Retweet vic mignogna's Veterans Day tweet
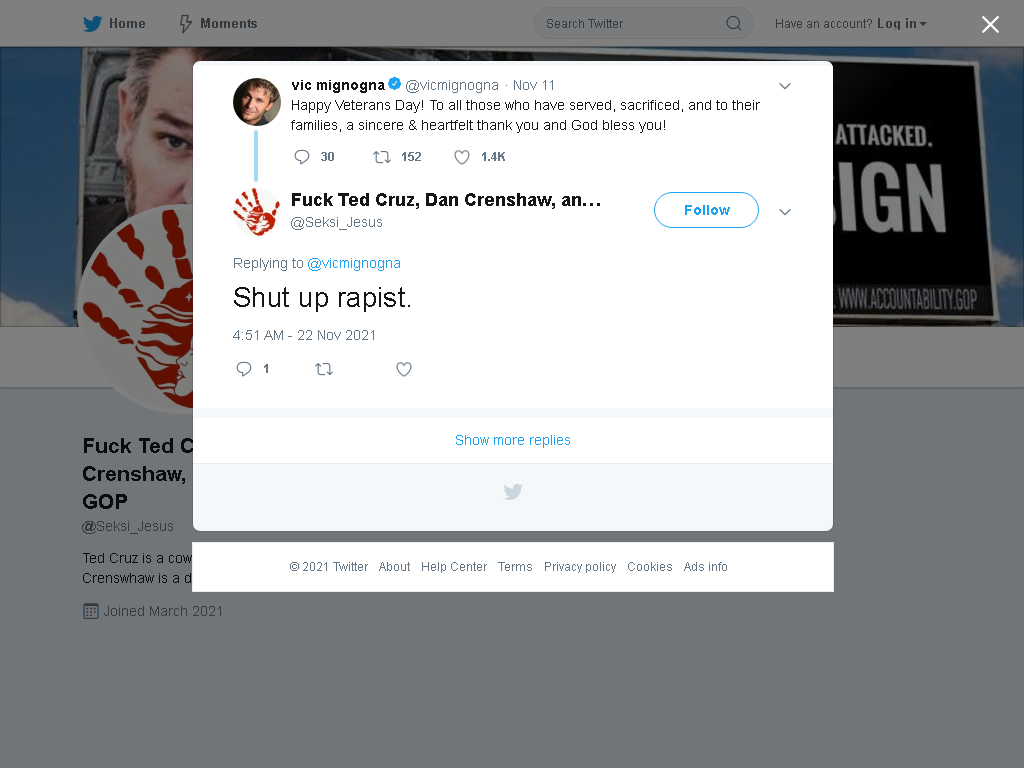The width and height of the screenshot is (1024, 768). pyautogui.click(x=381, y=157)
